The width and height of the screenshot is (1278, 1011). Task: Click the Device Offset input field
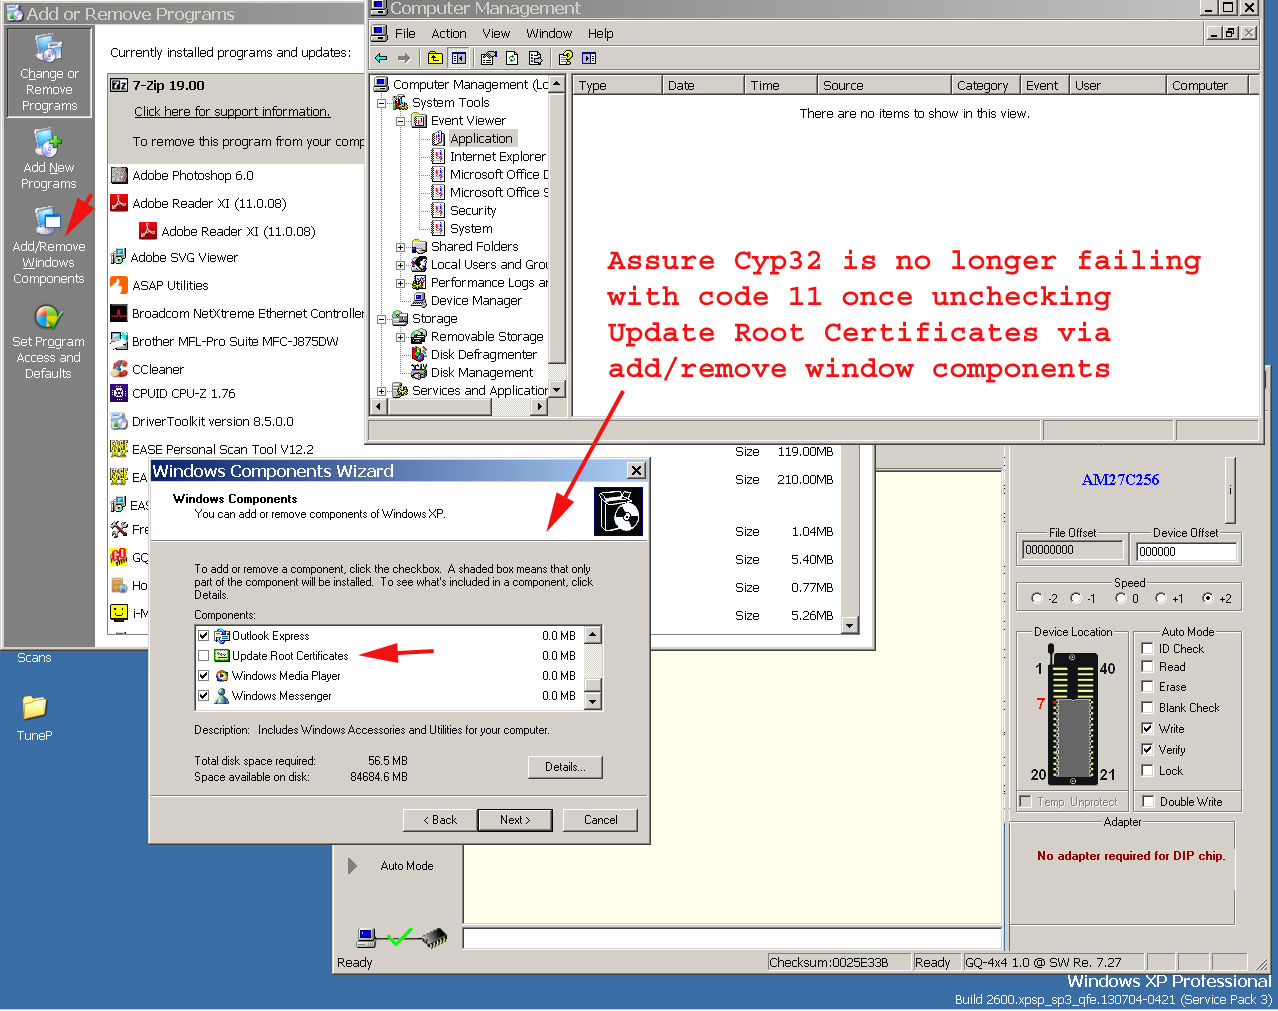point(1186,551)
